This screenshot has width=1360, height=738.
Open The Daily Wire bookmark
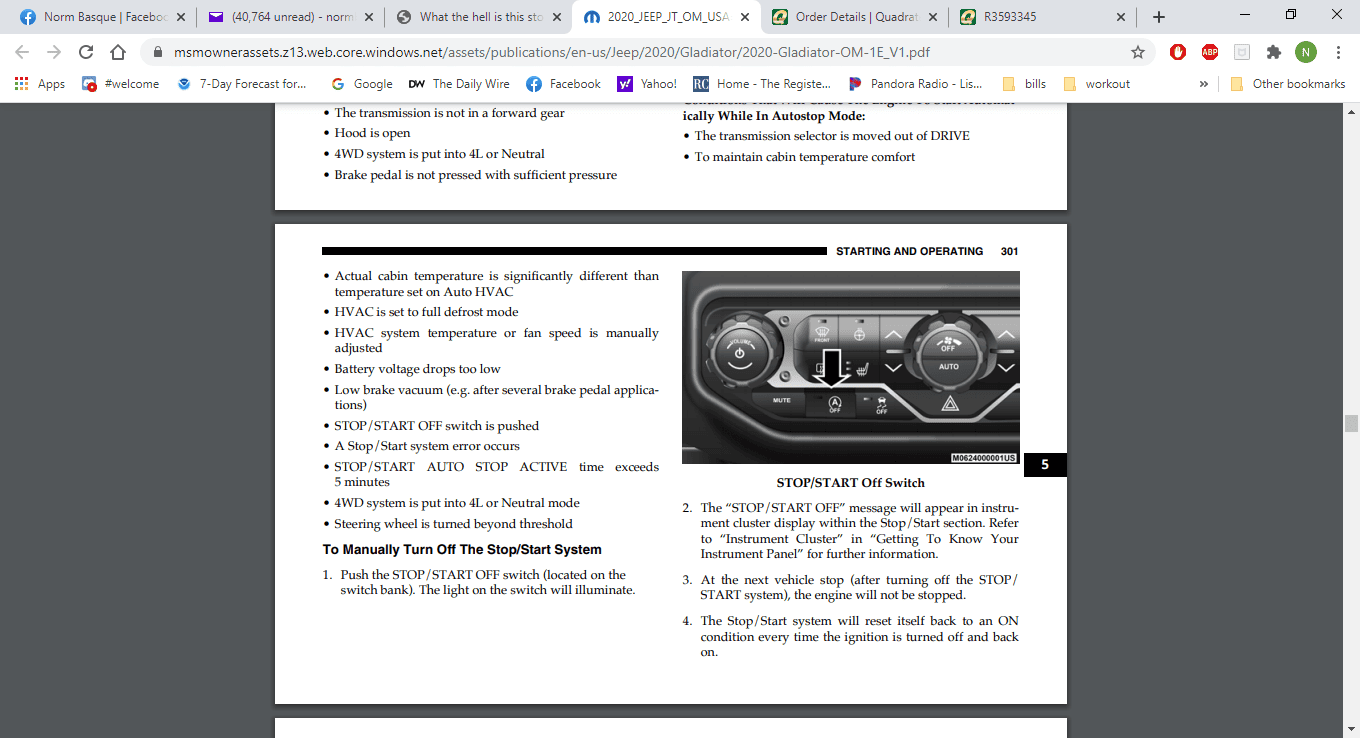pos(459,84)
